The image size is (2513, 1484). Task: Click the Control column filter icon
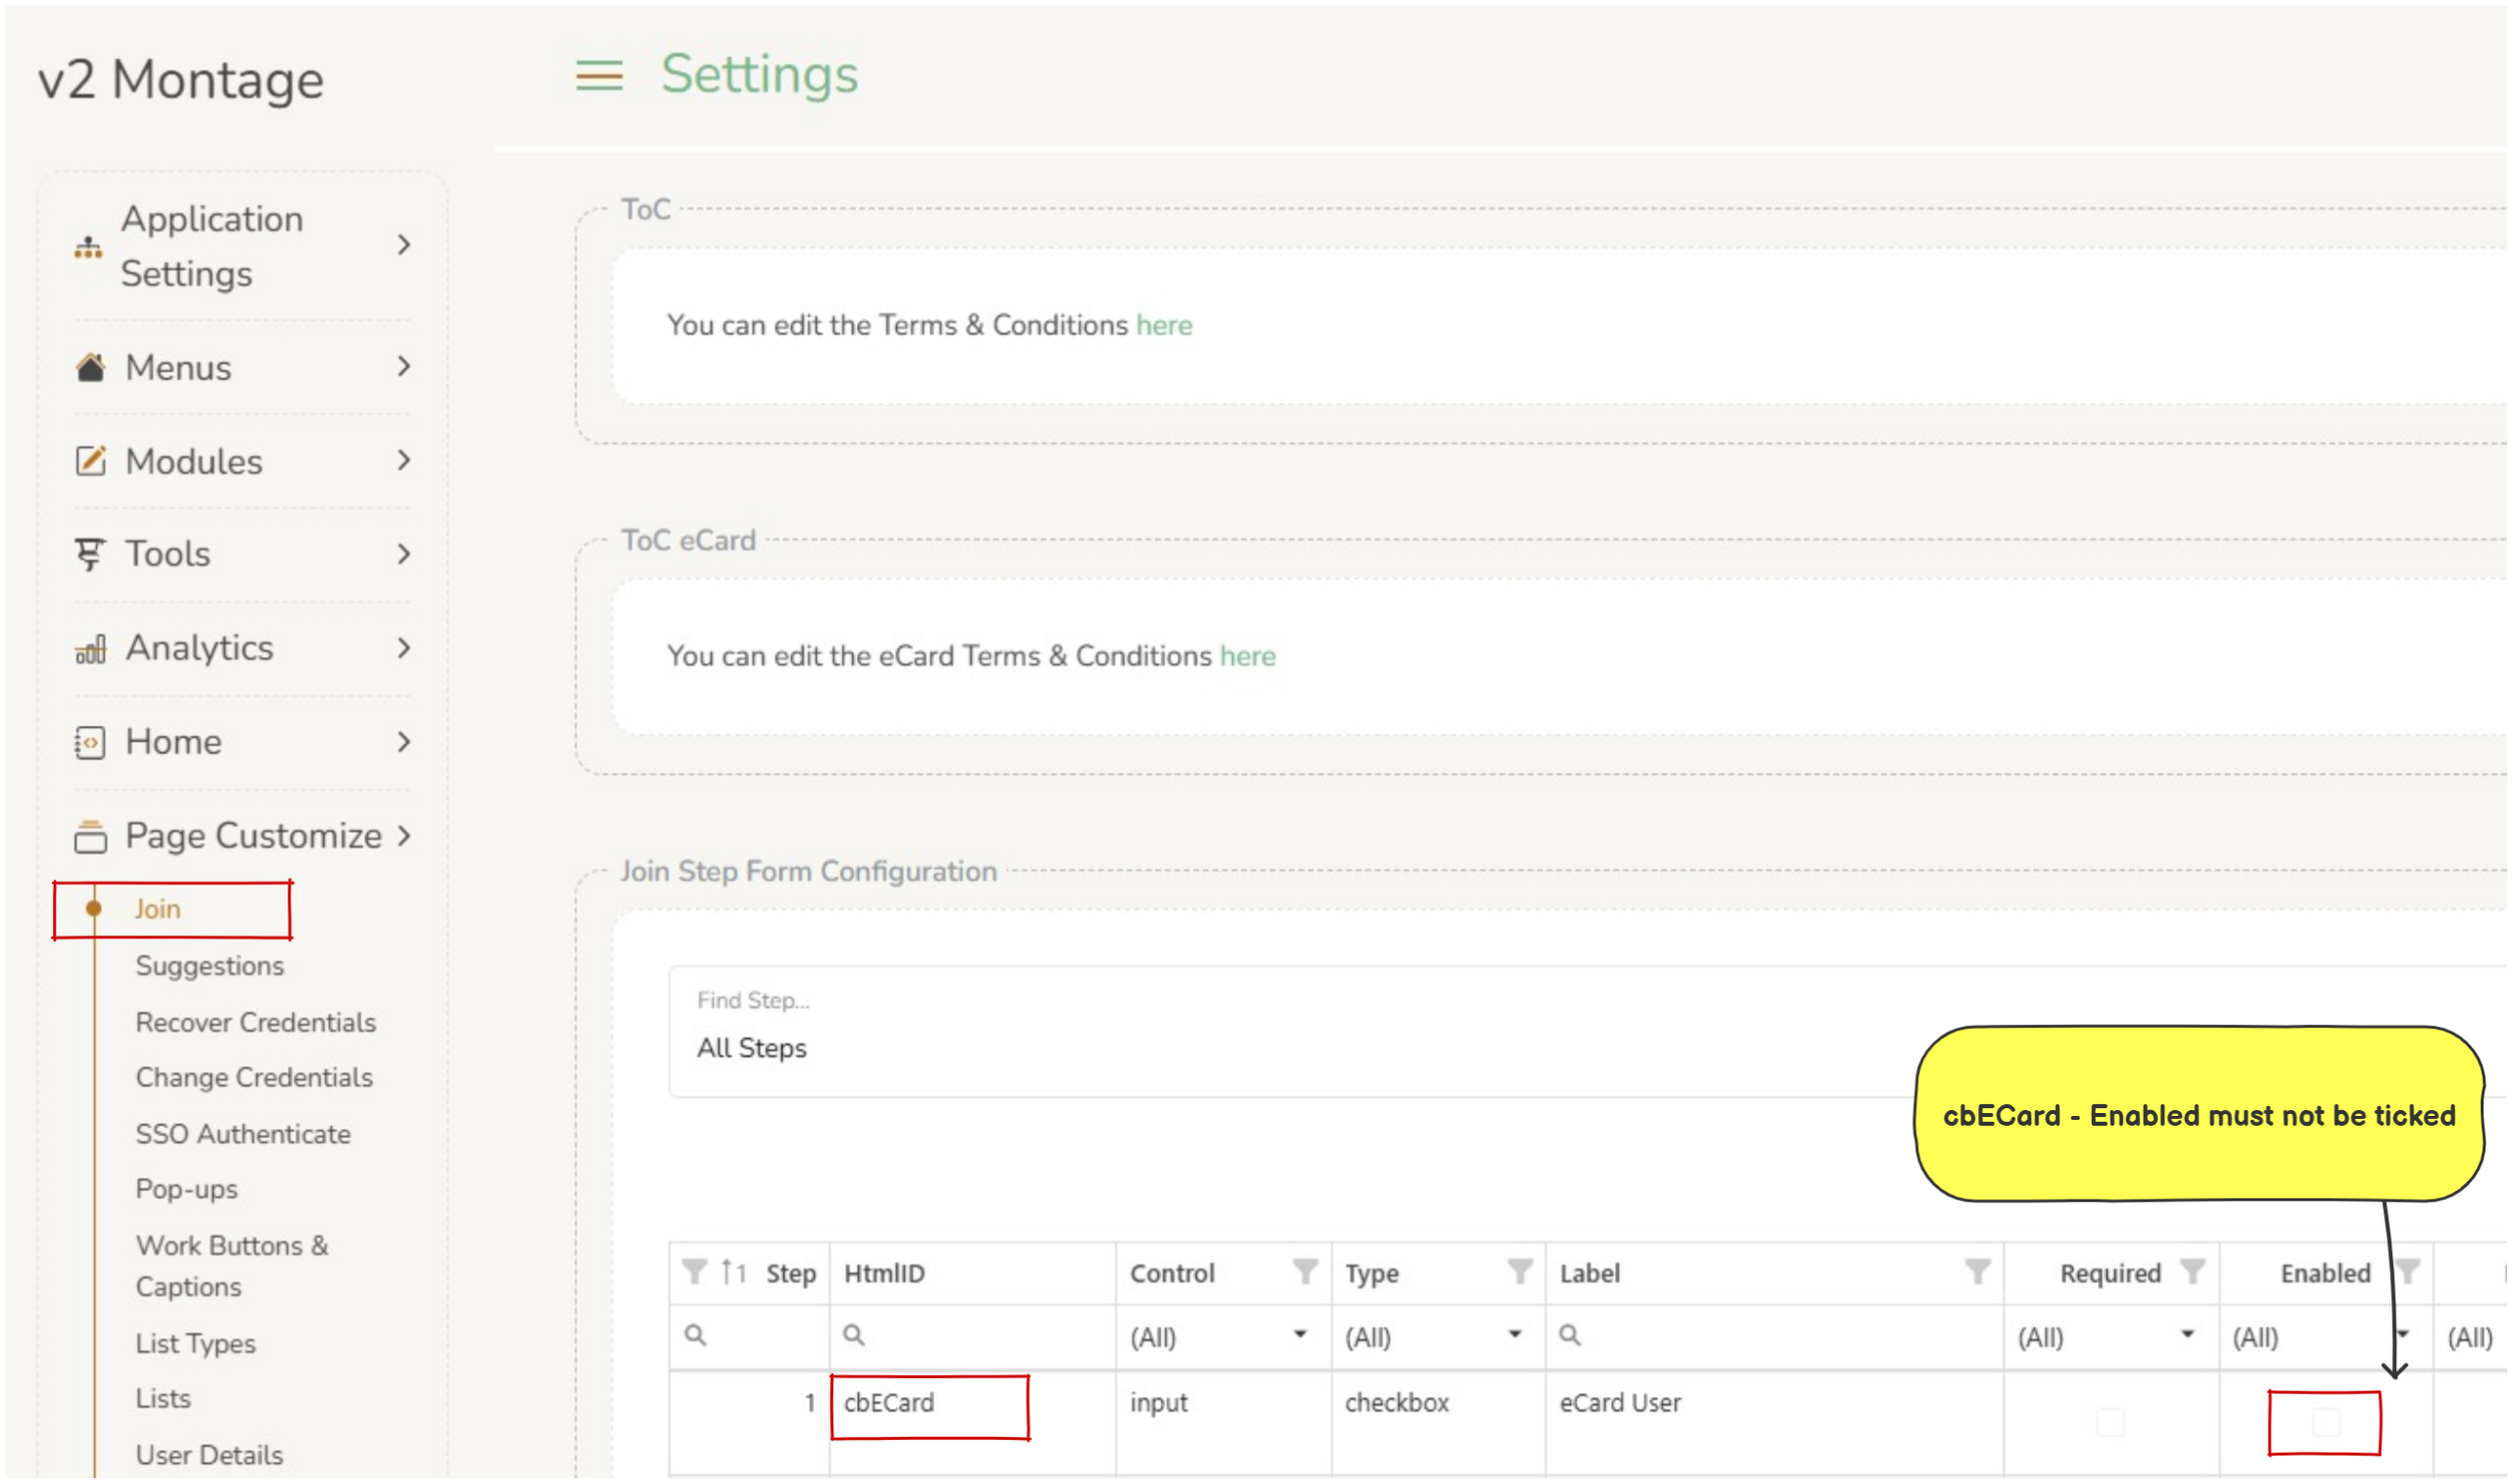click(x=1304, y=1272)
